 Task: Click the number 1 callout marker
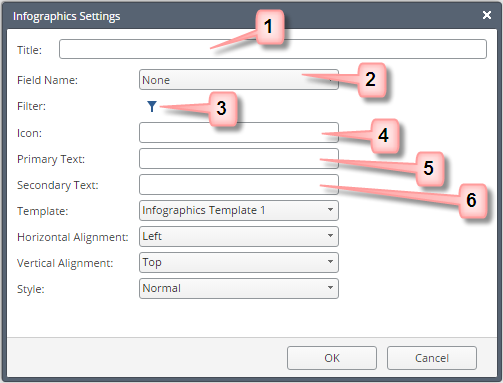point(270,27)
